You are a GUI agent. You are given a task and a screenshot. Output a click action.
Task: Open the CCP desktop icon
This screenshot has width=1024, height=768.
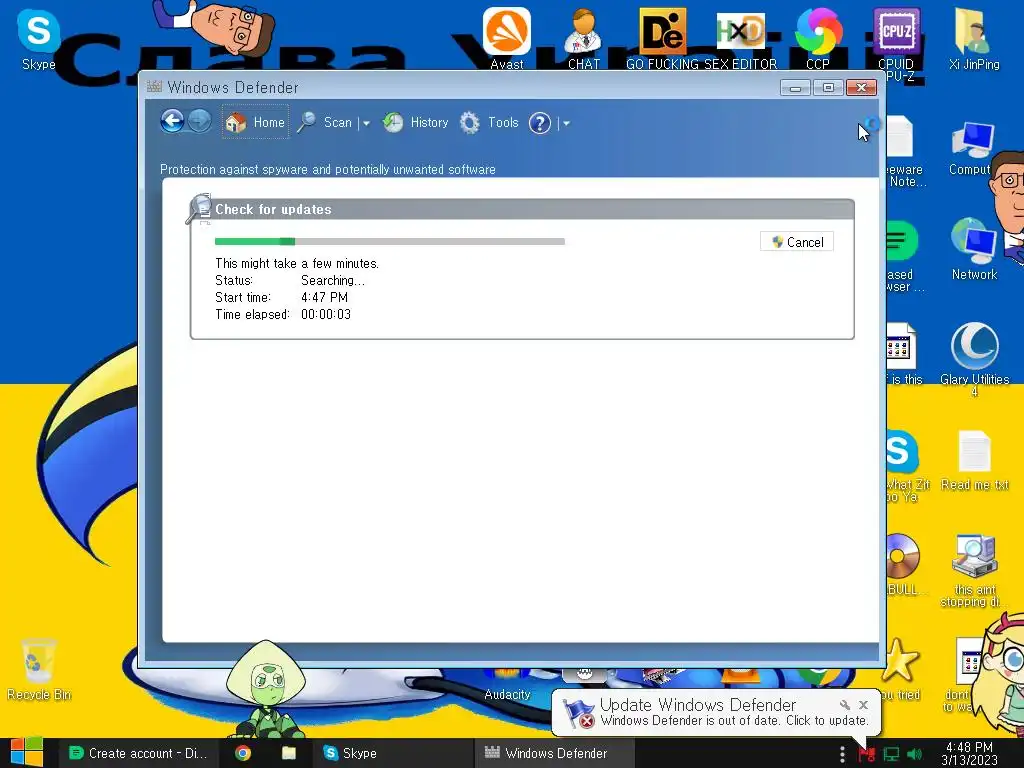pyautogui.click(x=818, y=38)
